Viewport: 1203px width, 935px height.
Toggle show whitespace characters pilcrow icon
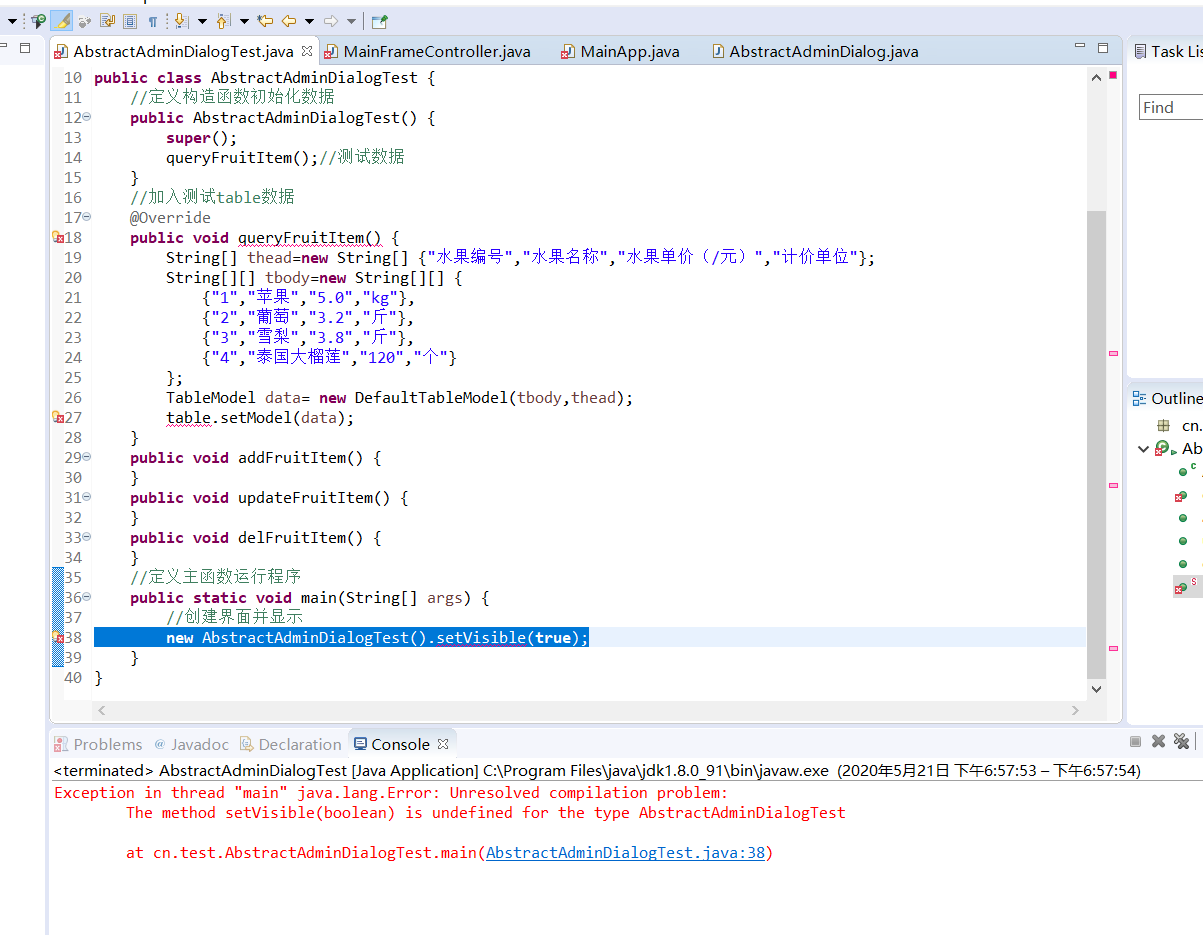[x=152, y=20]
